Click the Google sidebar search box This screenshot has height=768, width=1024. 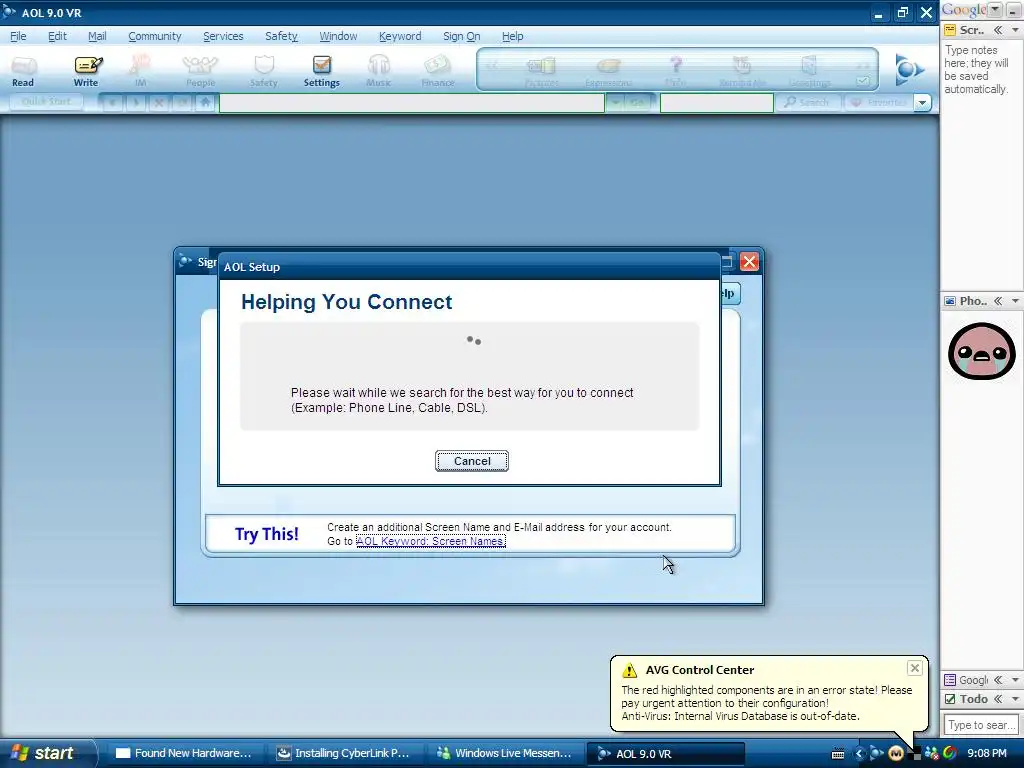coord(981,725)
